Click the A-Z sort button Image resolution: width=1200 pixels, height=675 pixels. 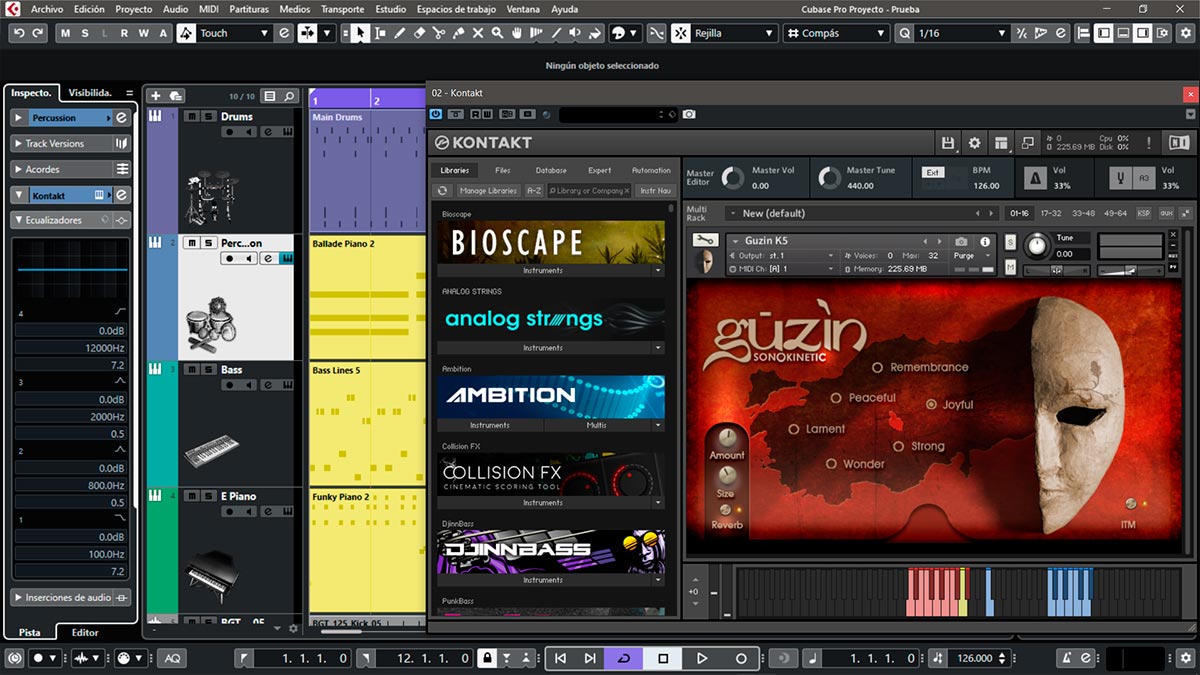click(534, 190)
